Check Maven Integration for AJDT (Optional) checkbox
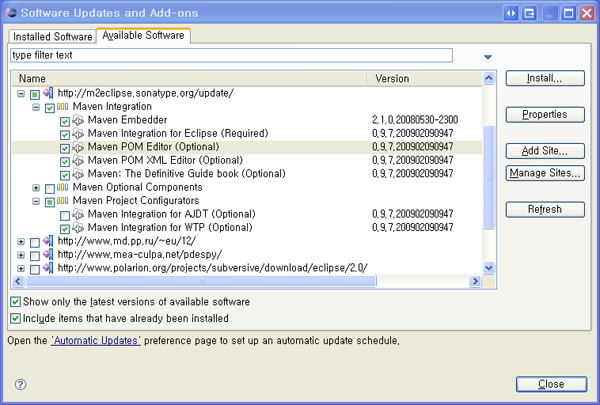The image size is (600, 405). tap(65, 216)
